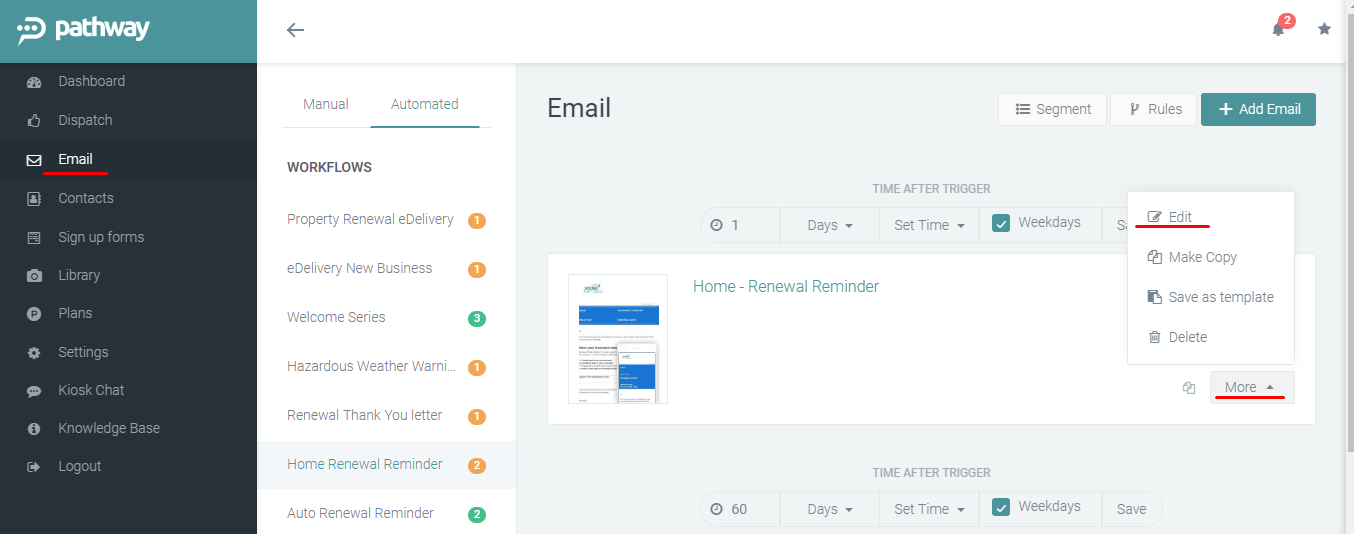
Task: Open Set Time dropdown for 60-day trigger
Action: [x=929, y=509]
